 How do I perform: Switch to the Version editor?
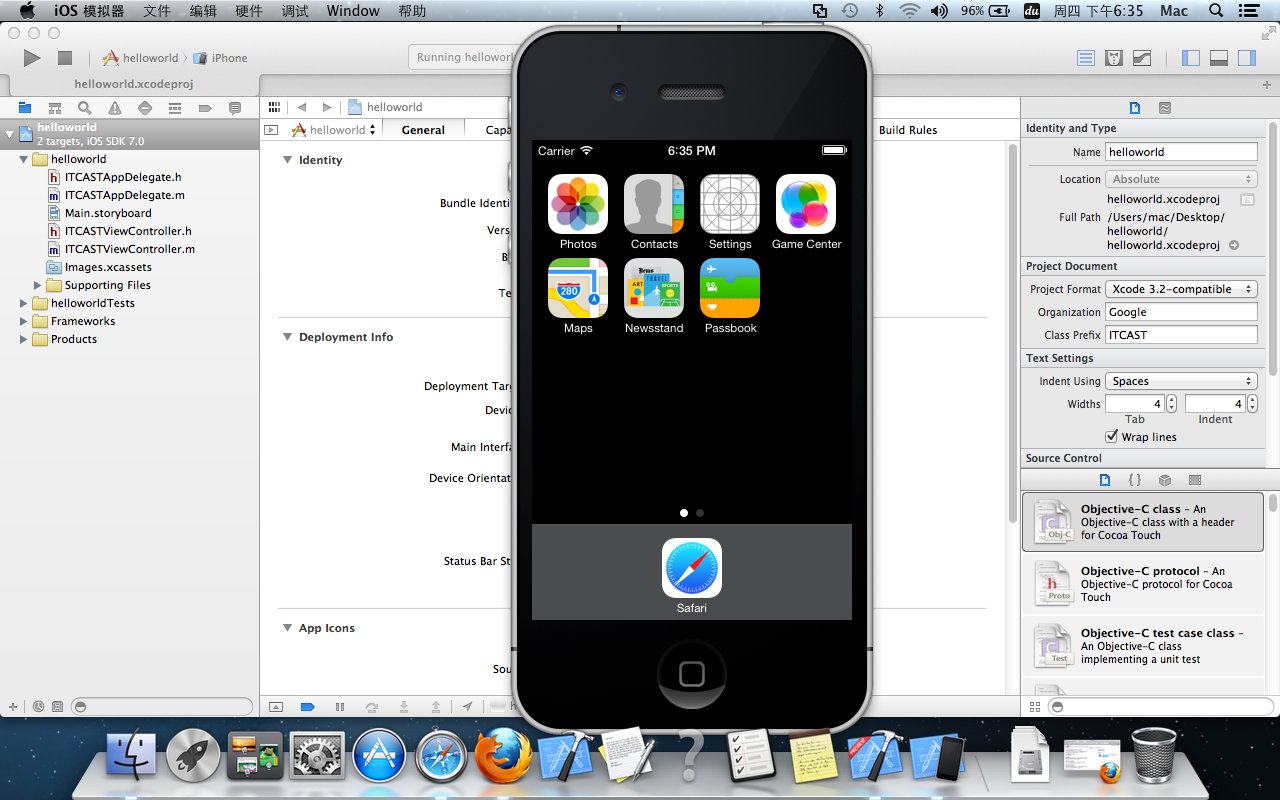[1142, 58]
